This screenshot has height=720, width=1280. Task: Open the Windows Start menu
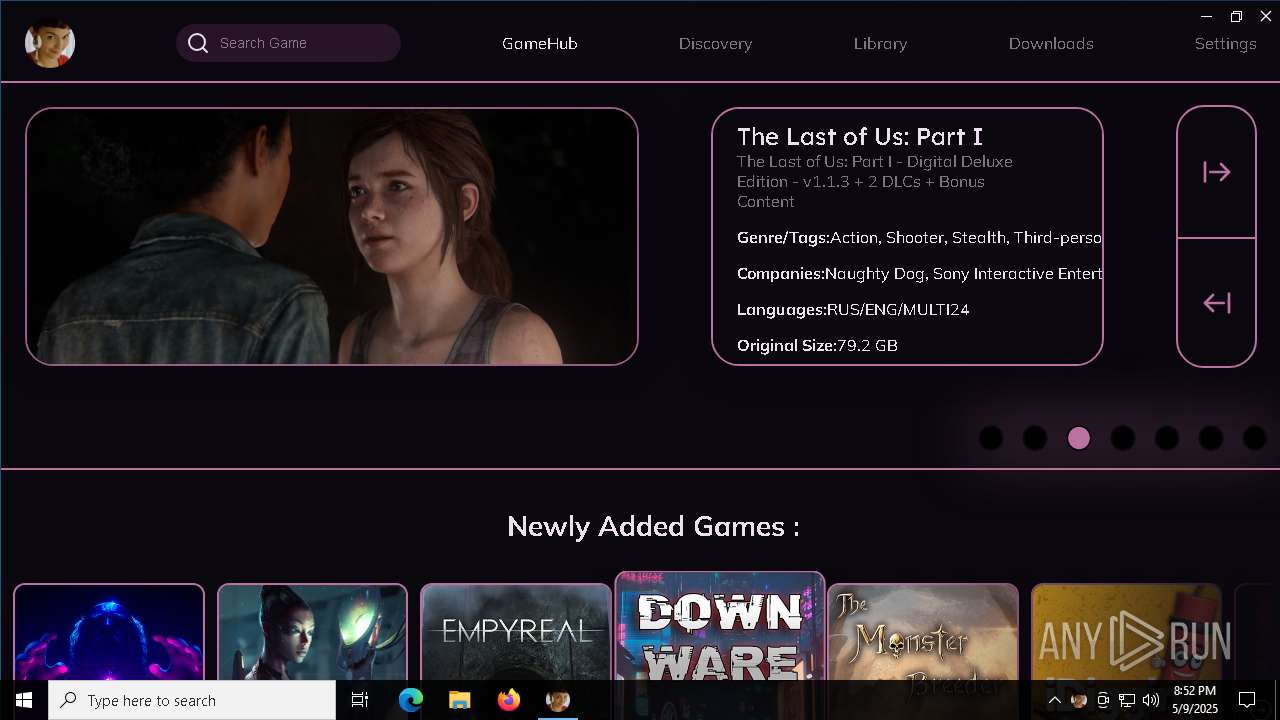[x=24, y=700]
